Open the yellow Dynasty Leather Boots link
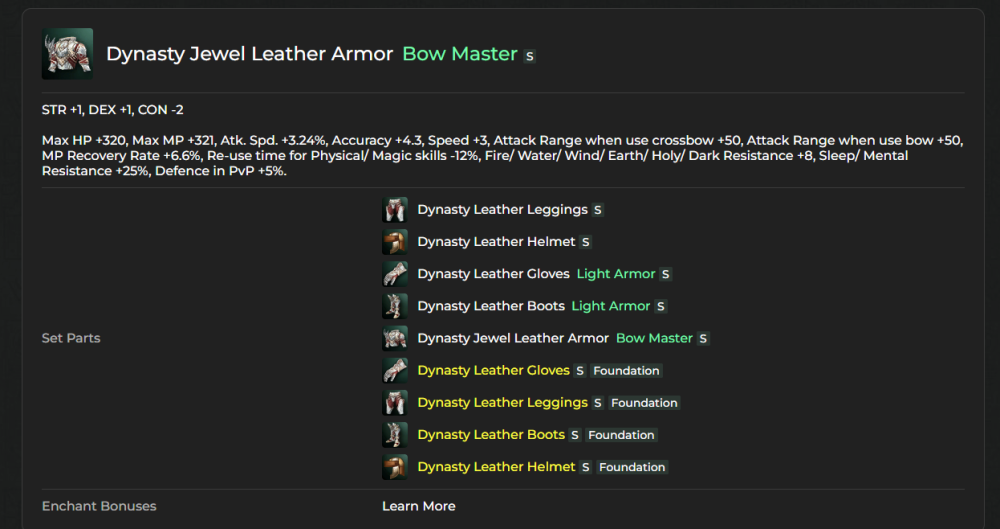 tap(491, 435)
